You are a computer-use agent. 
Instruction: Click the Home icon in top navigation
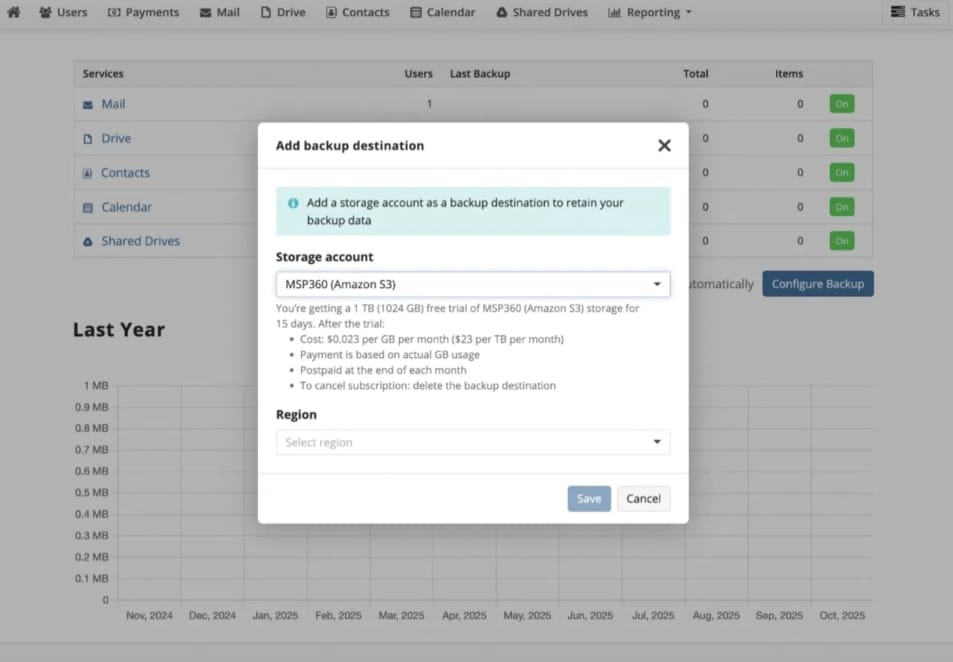13,12
